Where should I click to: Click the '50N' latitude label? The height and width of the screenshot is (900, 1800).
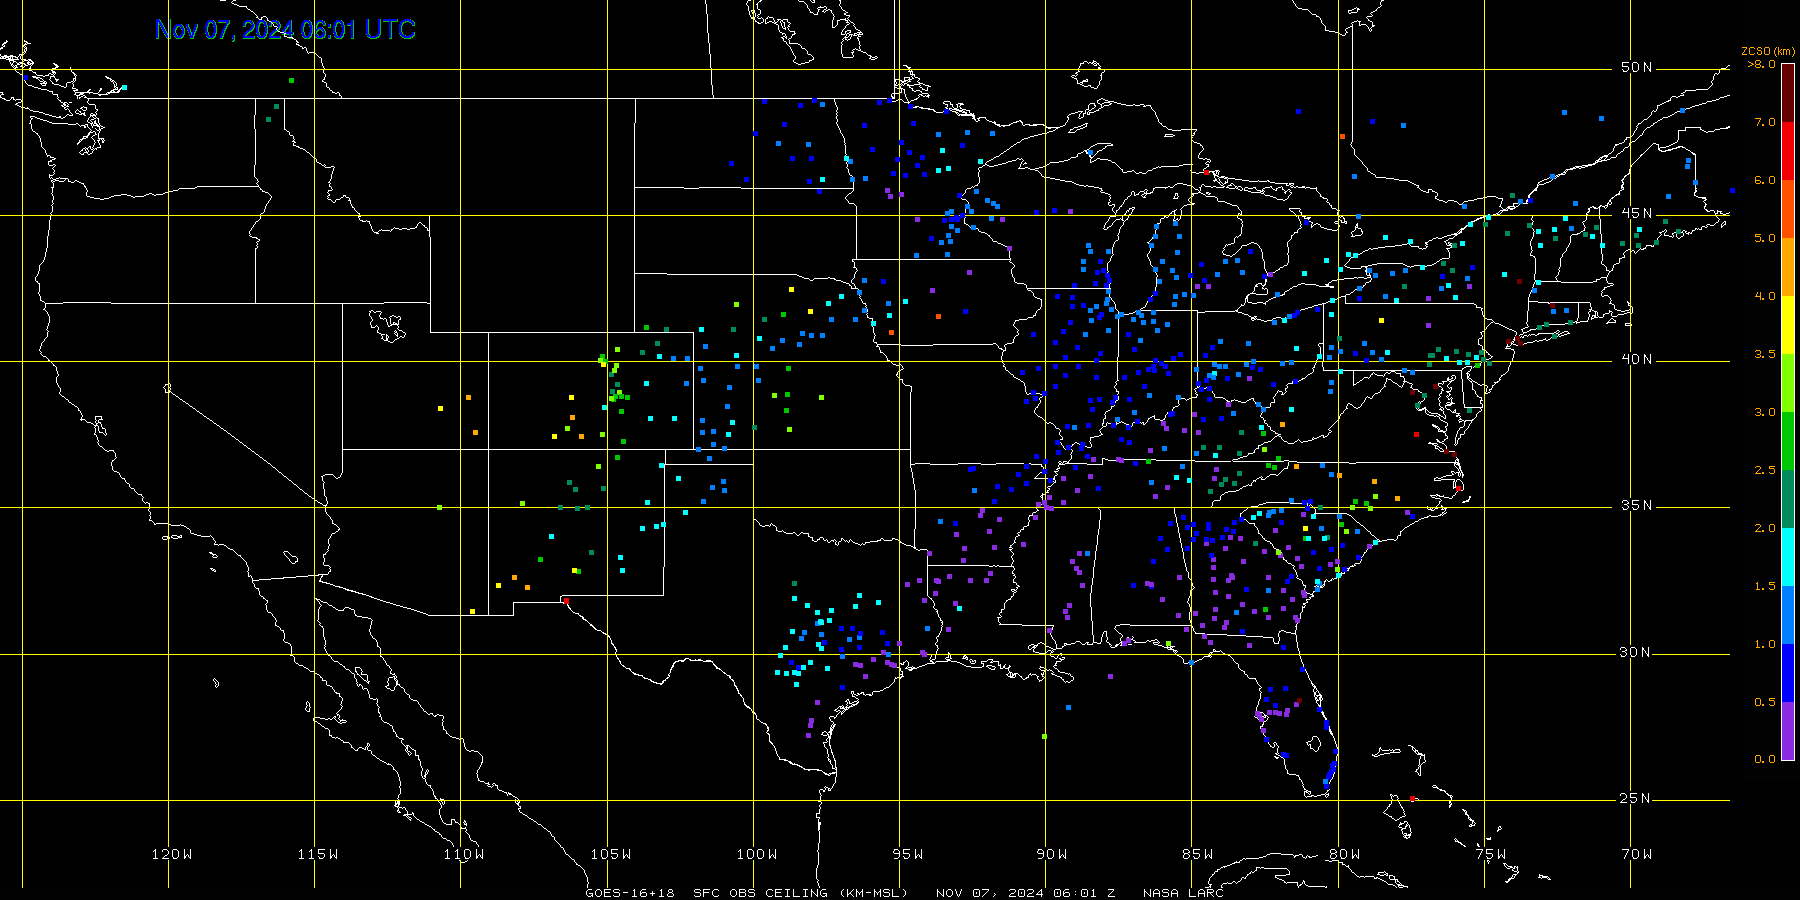pos(1637,67)
